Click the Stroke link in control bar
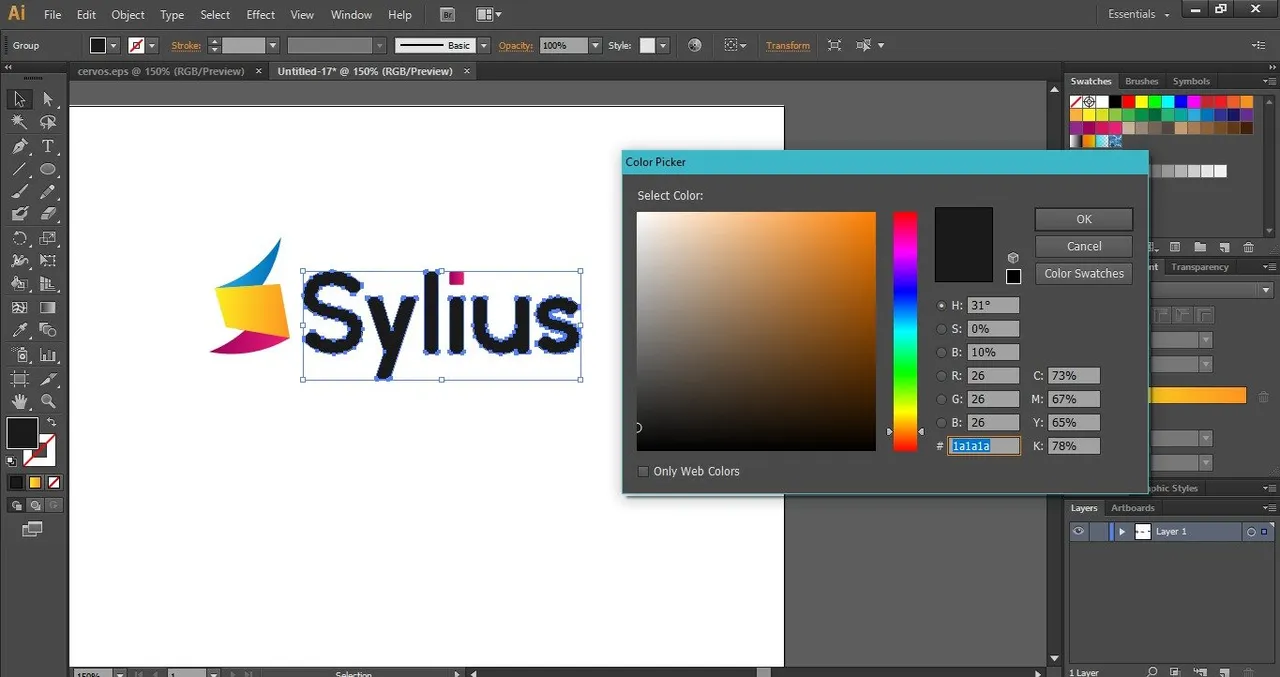Viewport: 1280px width, 677px height. click(186, 45)
